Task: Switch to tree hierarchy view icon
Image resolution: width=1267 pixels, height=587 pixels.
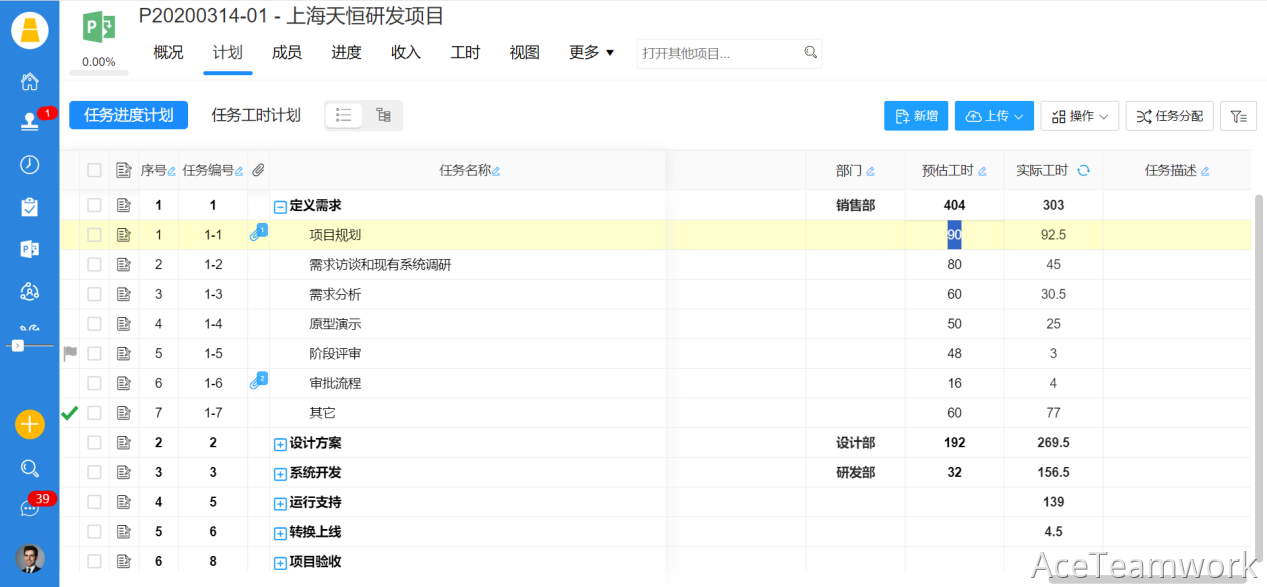Action: point(383,116)
